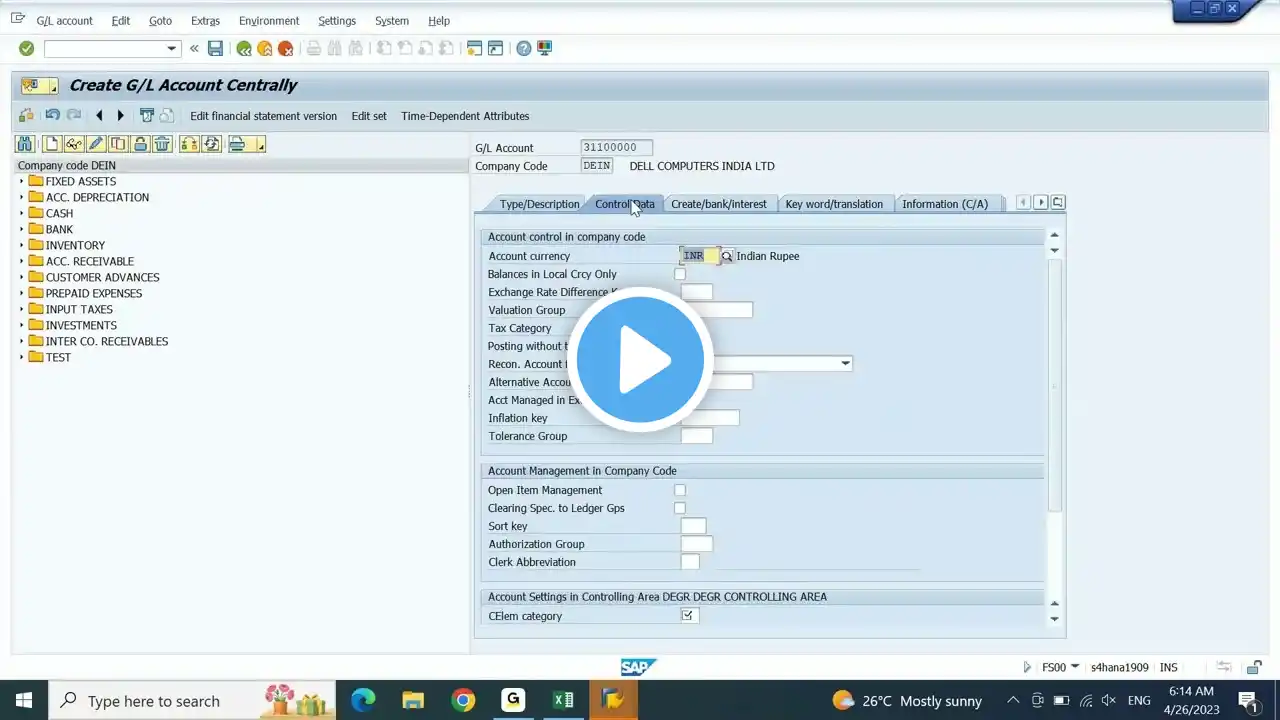
Task: Click the red Cancel icon
Action: 286,48
